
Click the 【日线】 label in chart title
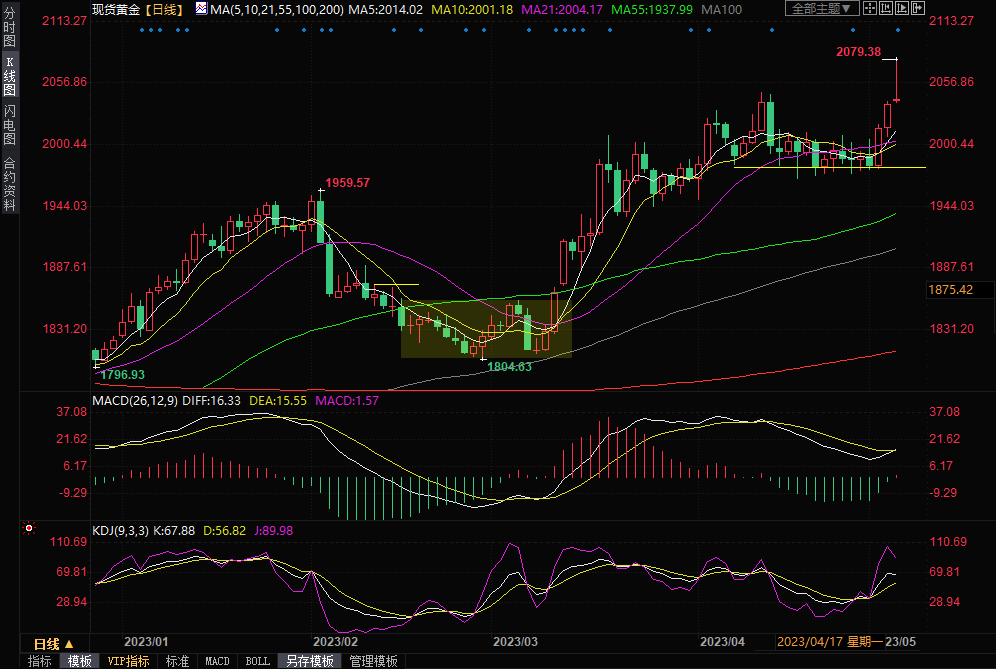click(163, 9)
